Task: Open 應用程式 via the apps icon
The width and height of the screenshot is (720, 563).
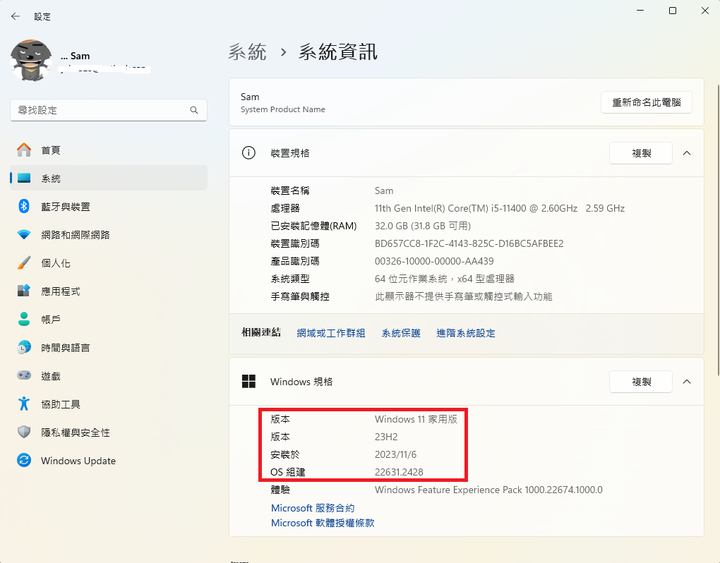Action: click(24, 291)
